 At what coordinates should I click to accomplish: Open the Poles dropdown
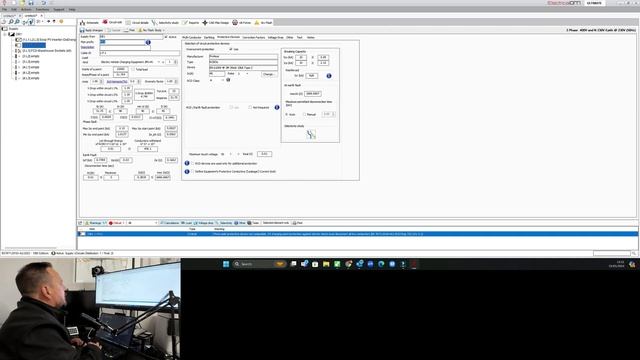pos(247,73)
